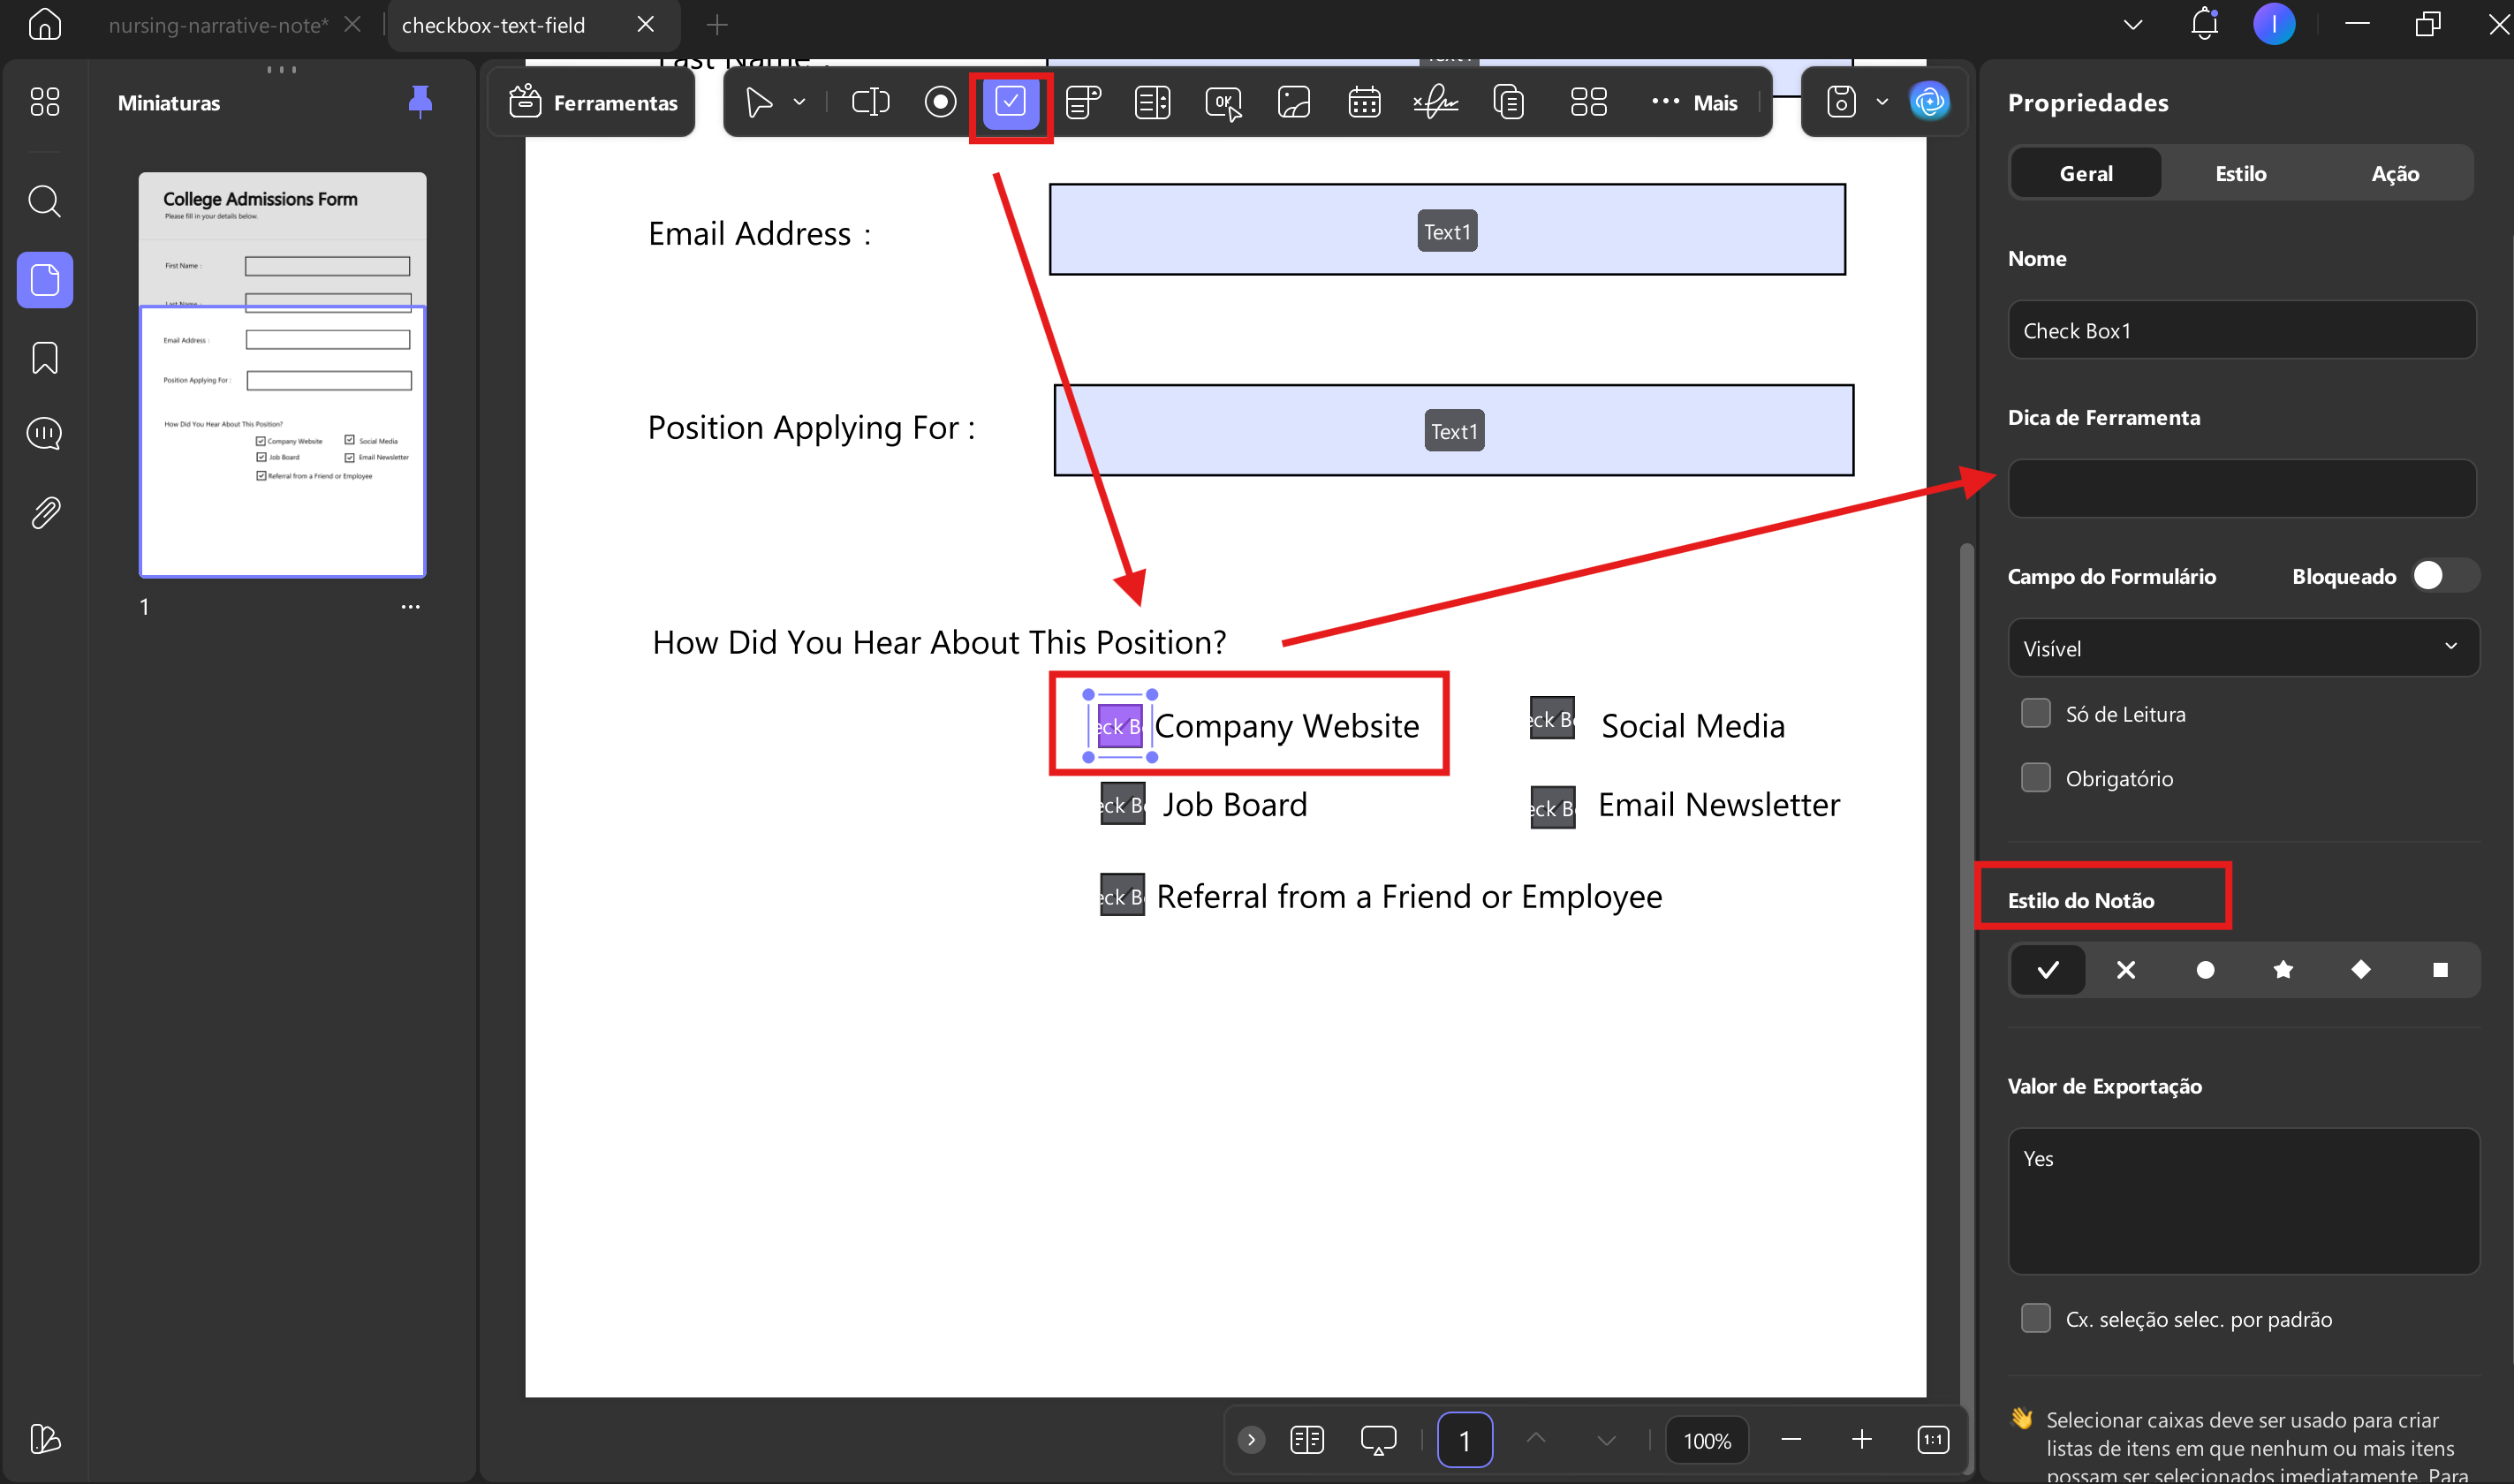Select the signature field tool
Screen dimensions: 2514x1484
(1436, 102)
